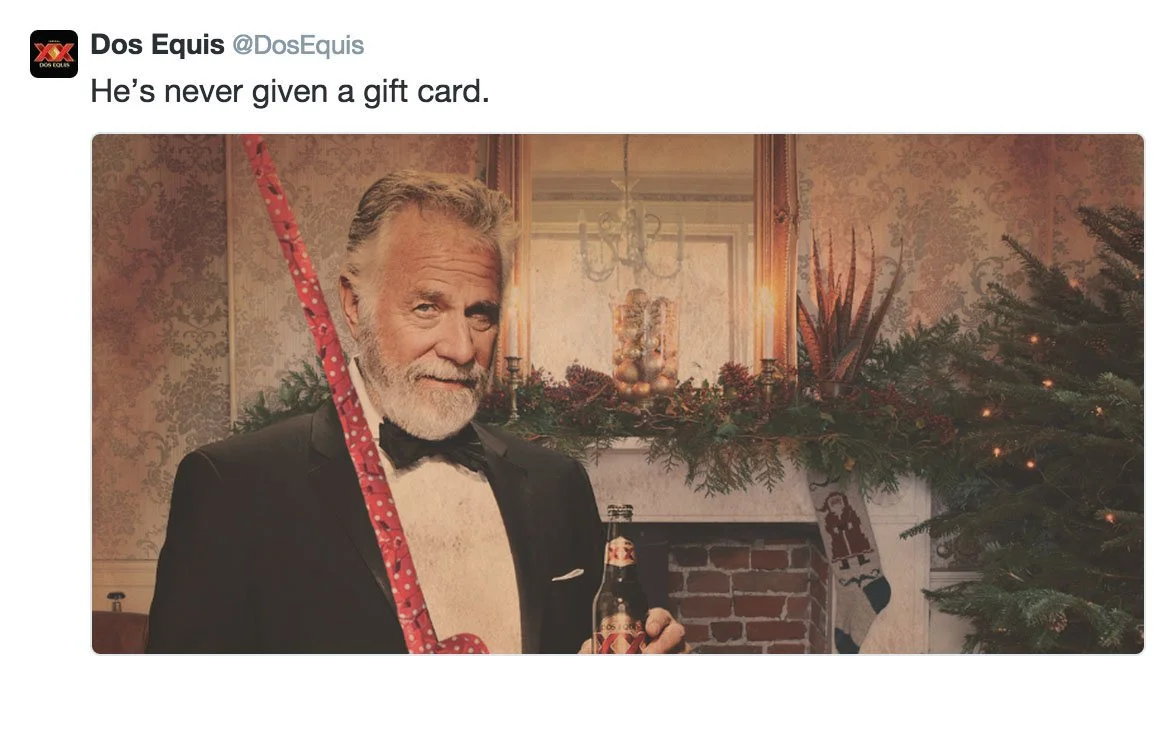Select the "He's never given a gift card." text
Screen dimensions: 1176x752
(x=290, y=92)
